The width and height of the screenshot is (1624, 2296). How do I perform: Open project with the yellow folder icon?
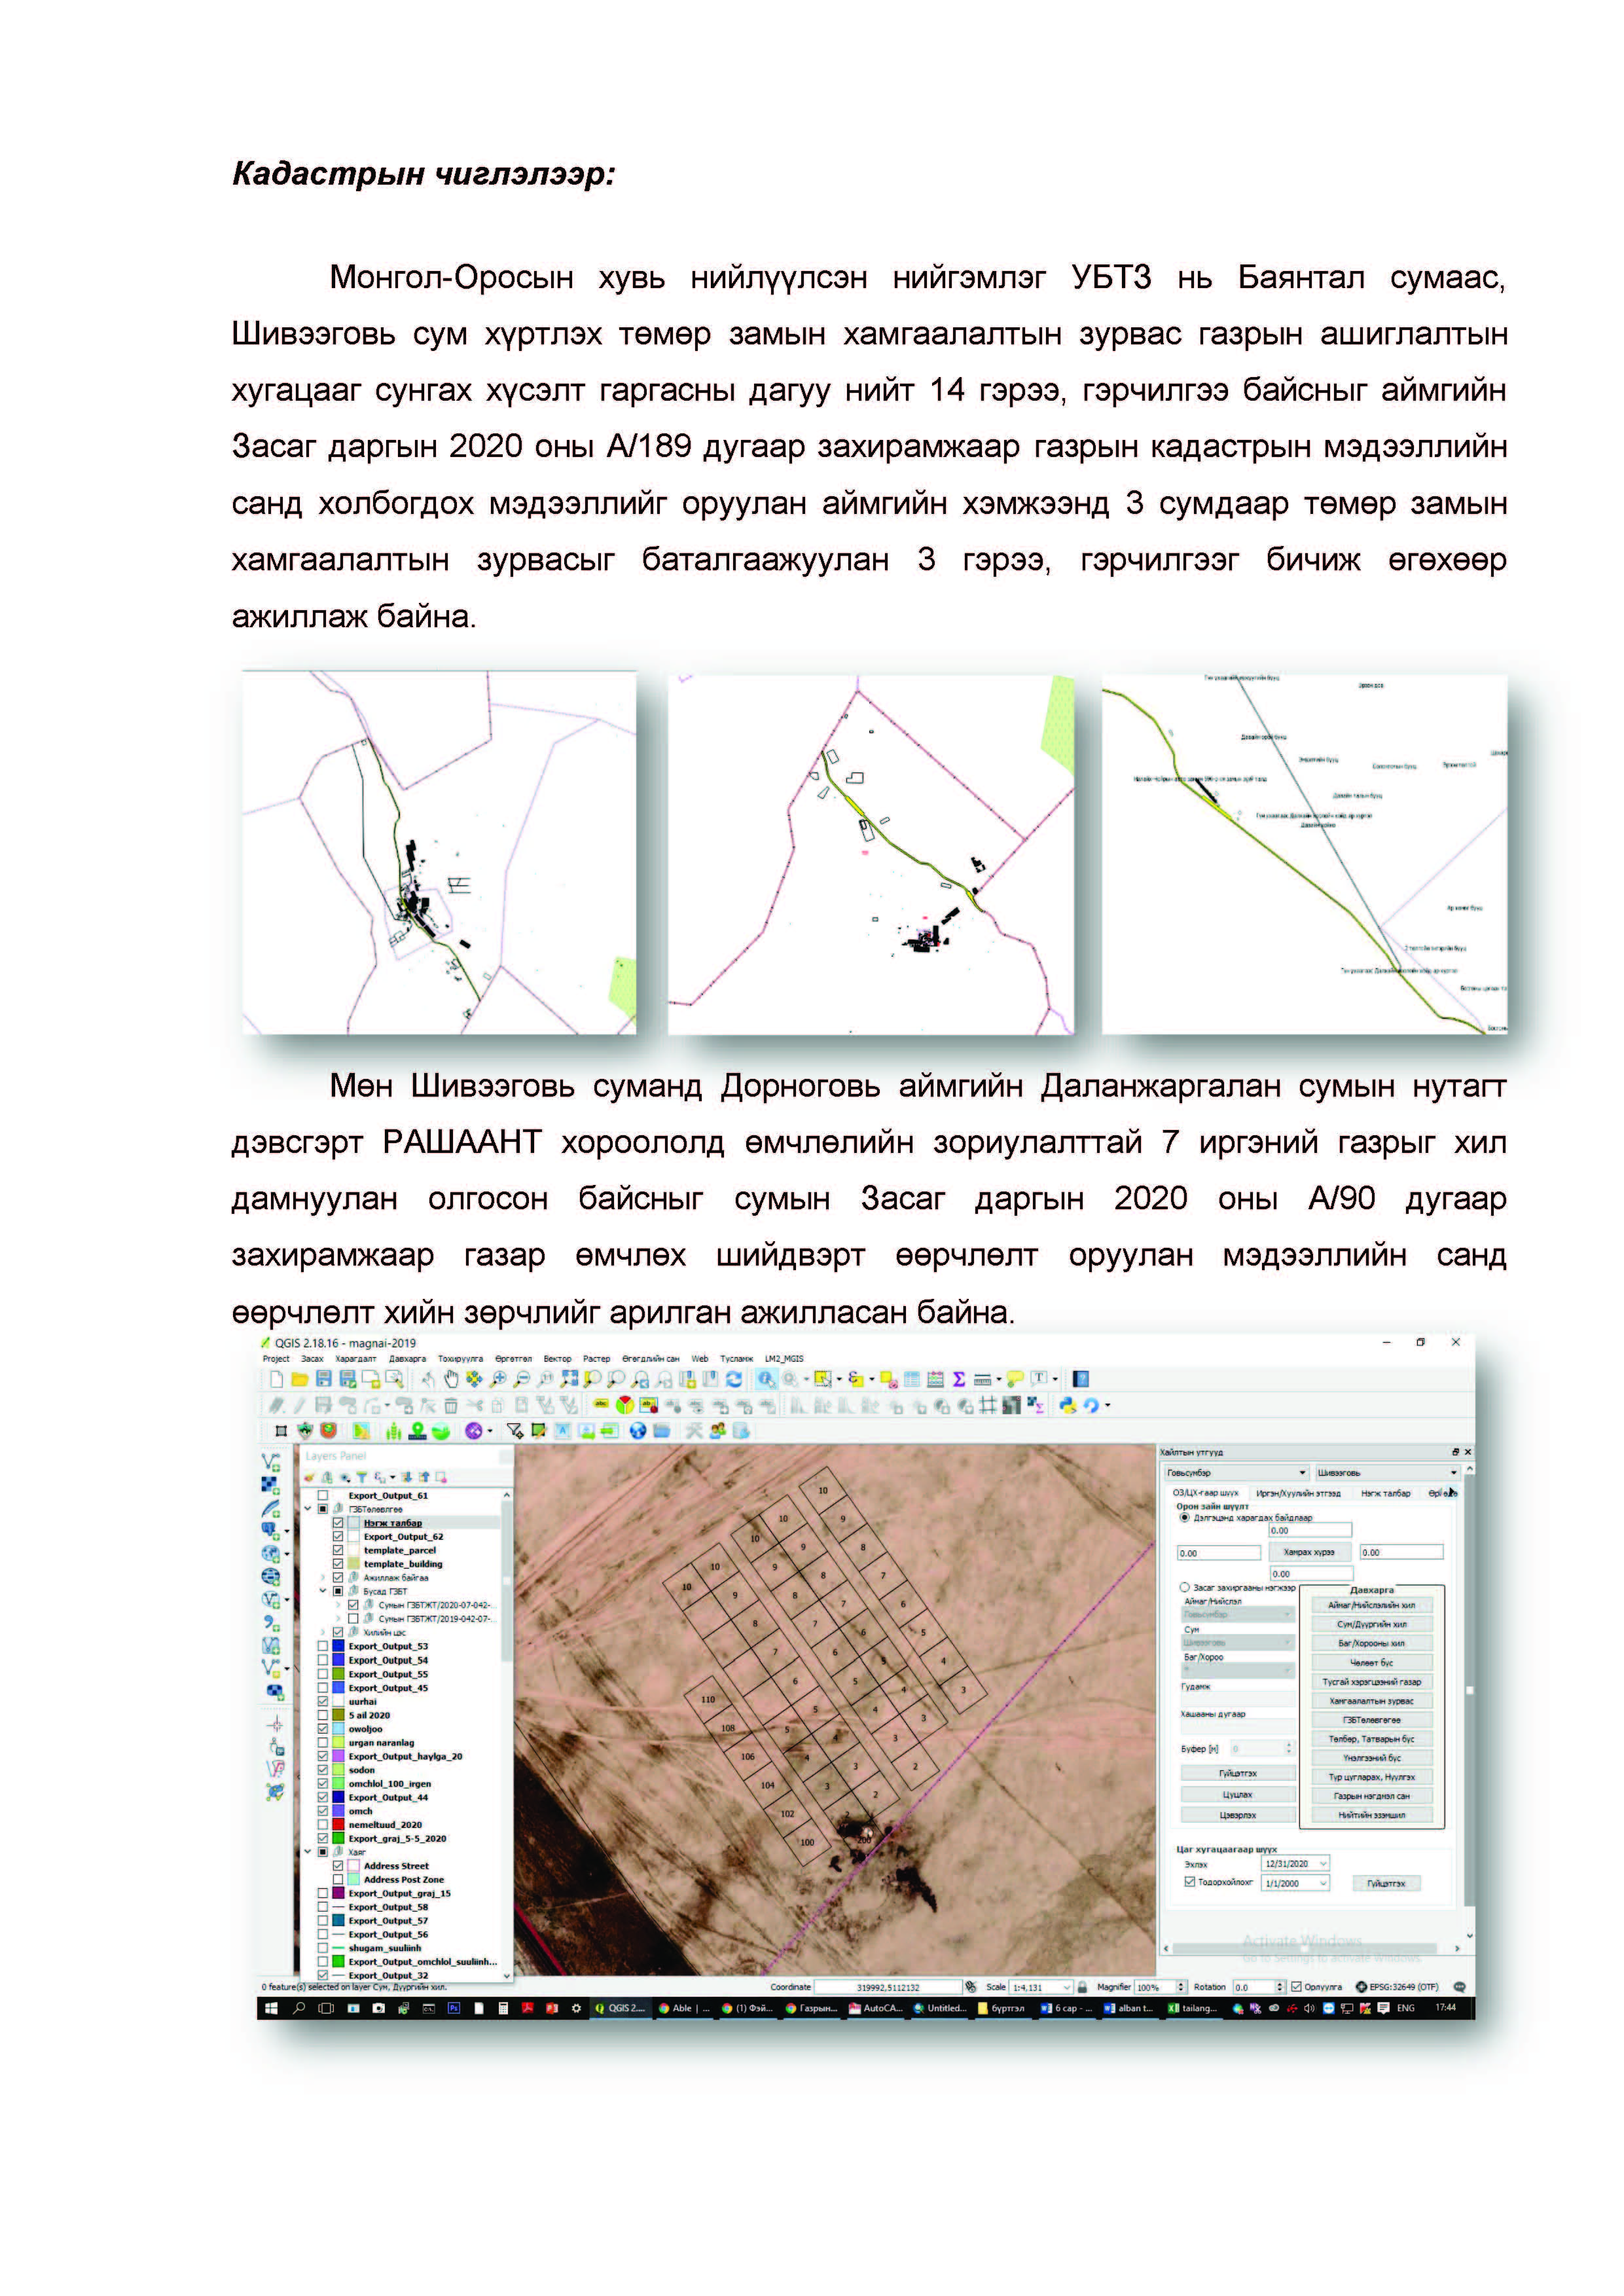coord(299,1380)
